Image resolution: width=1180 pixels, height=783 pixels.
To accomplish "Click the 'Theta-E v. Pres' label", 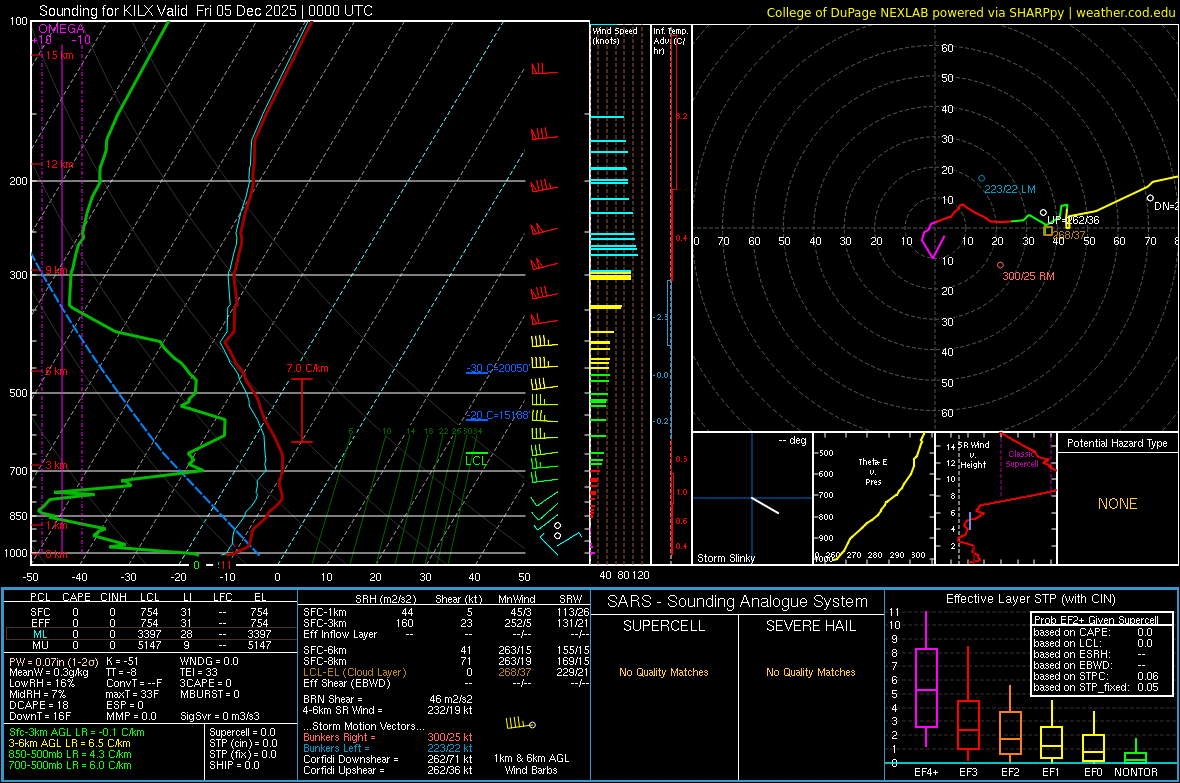I will [x=873, y=471].
